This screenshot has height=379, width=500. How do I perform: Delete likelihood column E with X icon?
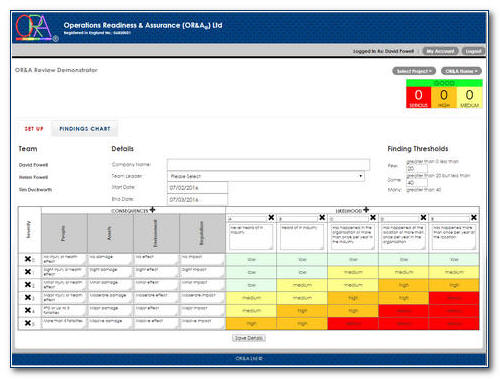click(x=474, y=218)
